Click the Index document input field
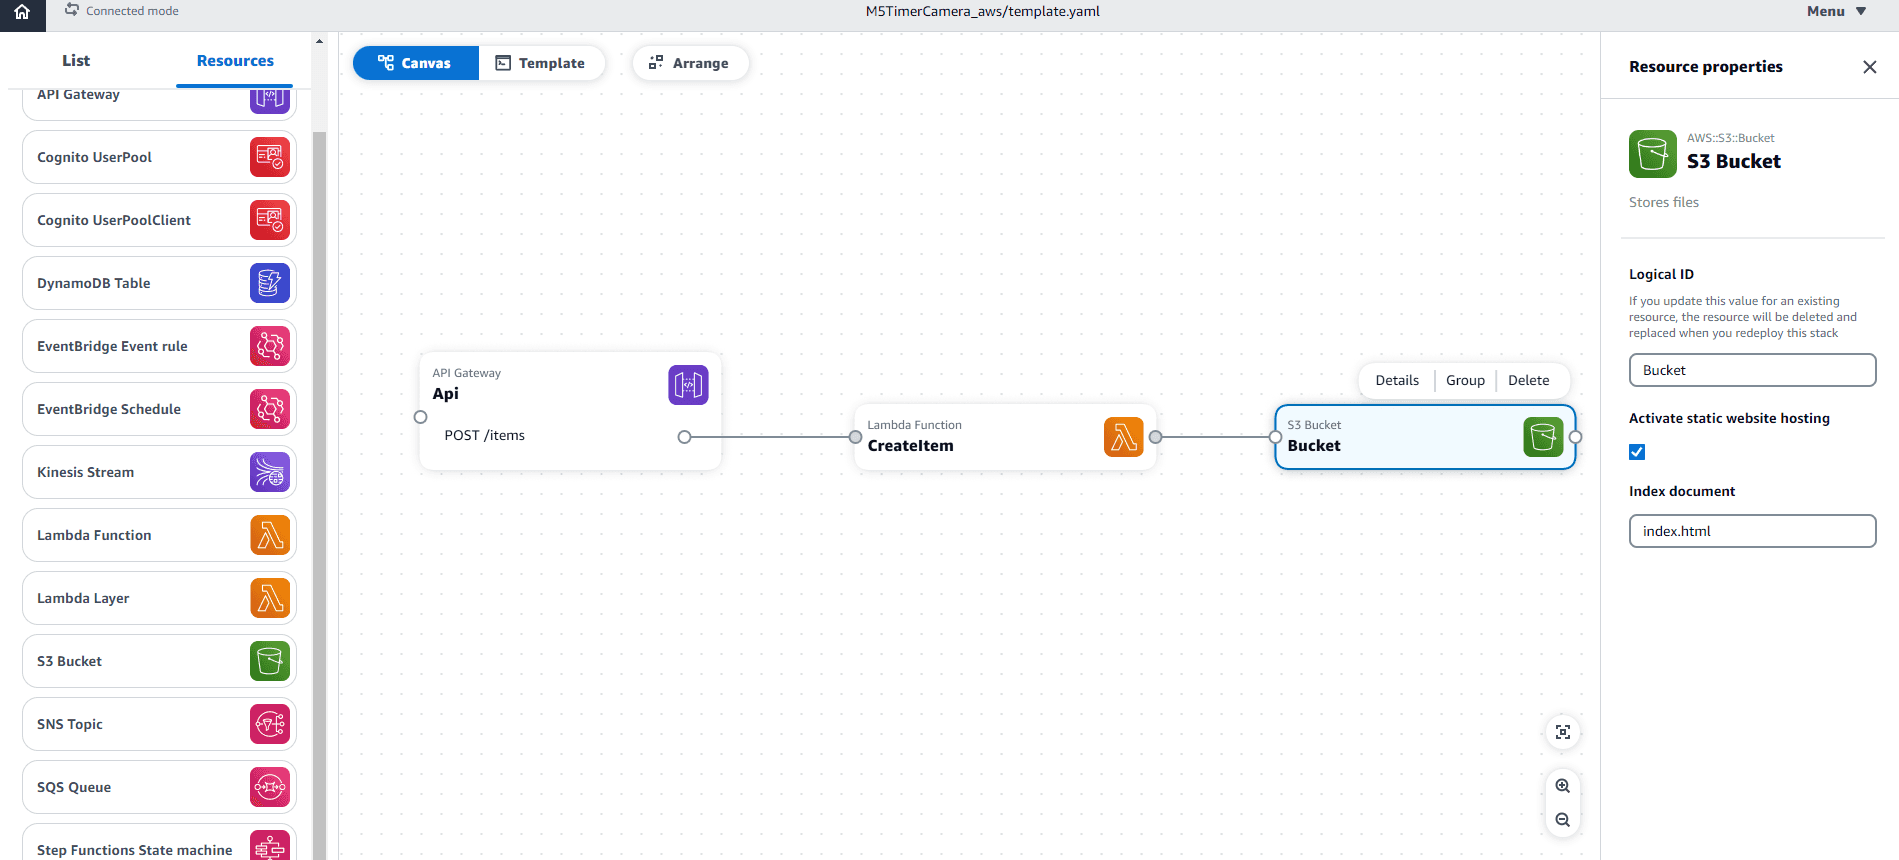Image resolution: width=1899 pixels, height=860 pixels. pyautogui.click(x=1752, y=531)
